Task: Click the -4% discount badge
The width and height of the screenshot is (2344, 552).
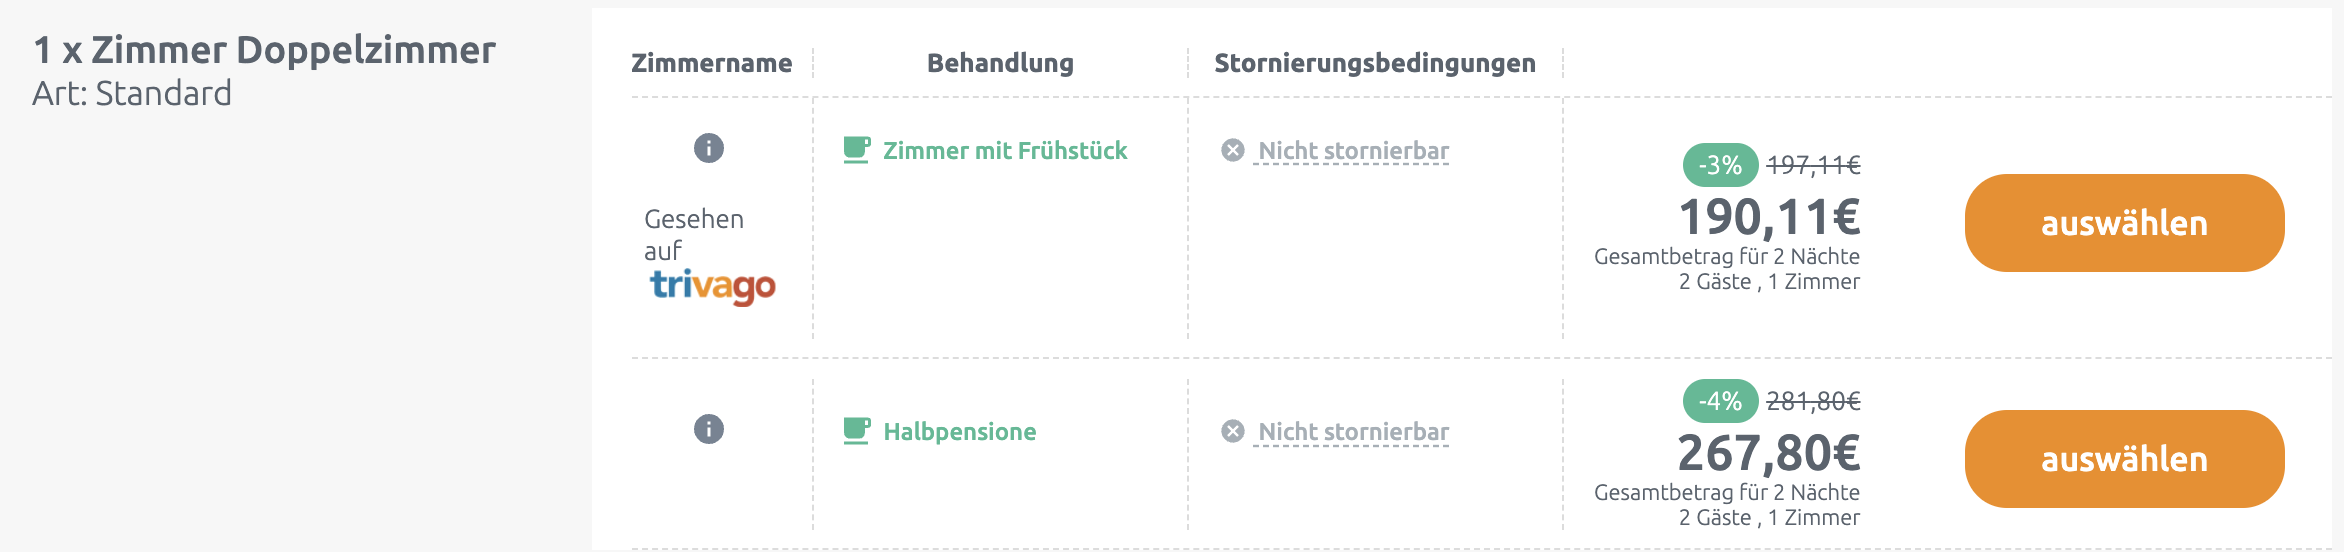Action: (x=1720, y=401)
